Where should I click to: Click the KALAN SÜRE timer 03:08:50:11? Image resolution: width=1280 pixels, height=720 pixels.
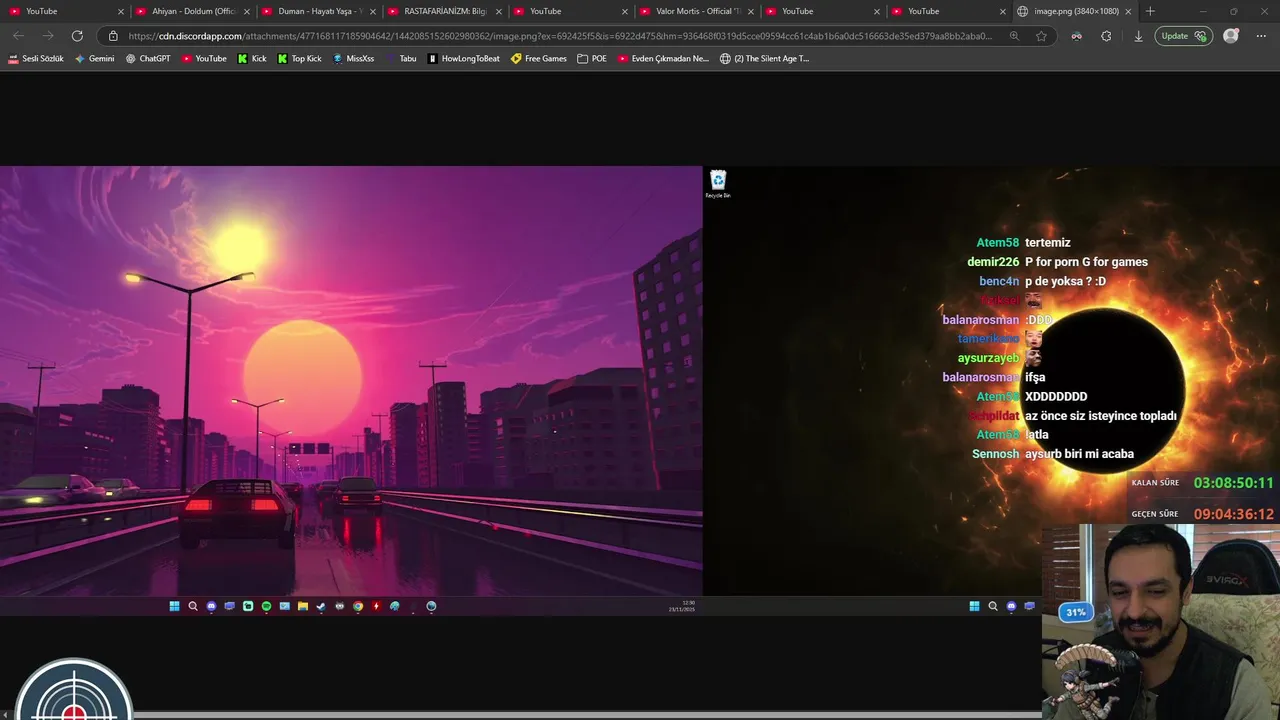[x=1233, y=483]
